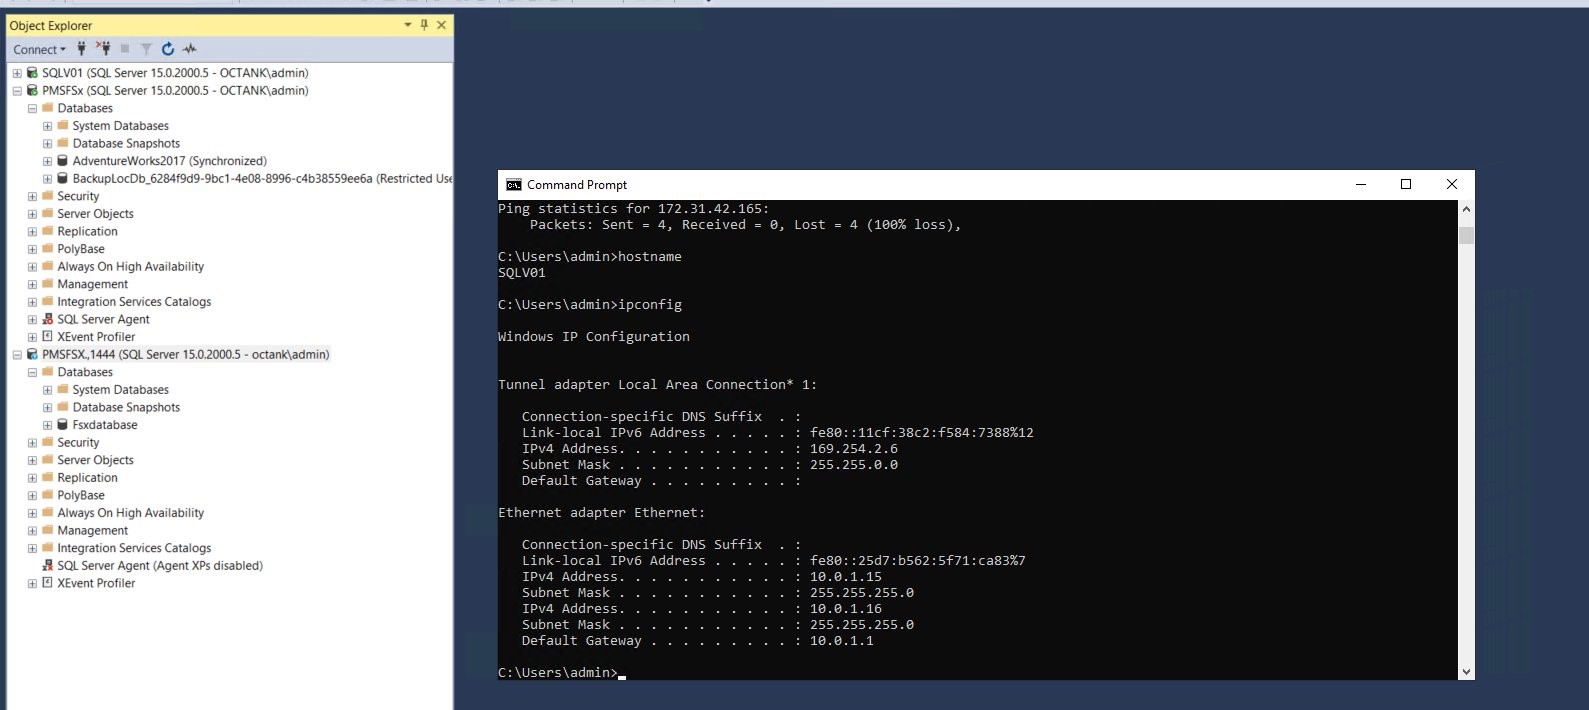Expand the Fsxdatabase node
Image resolution: width=1589 pixels, height=710 pixels.
pos(47,425)
